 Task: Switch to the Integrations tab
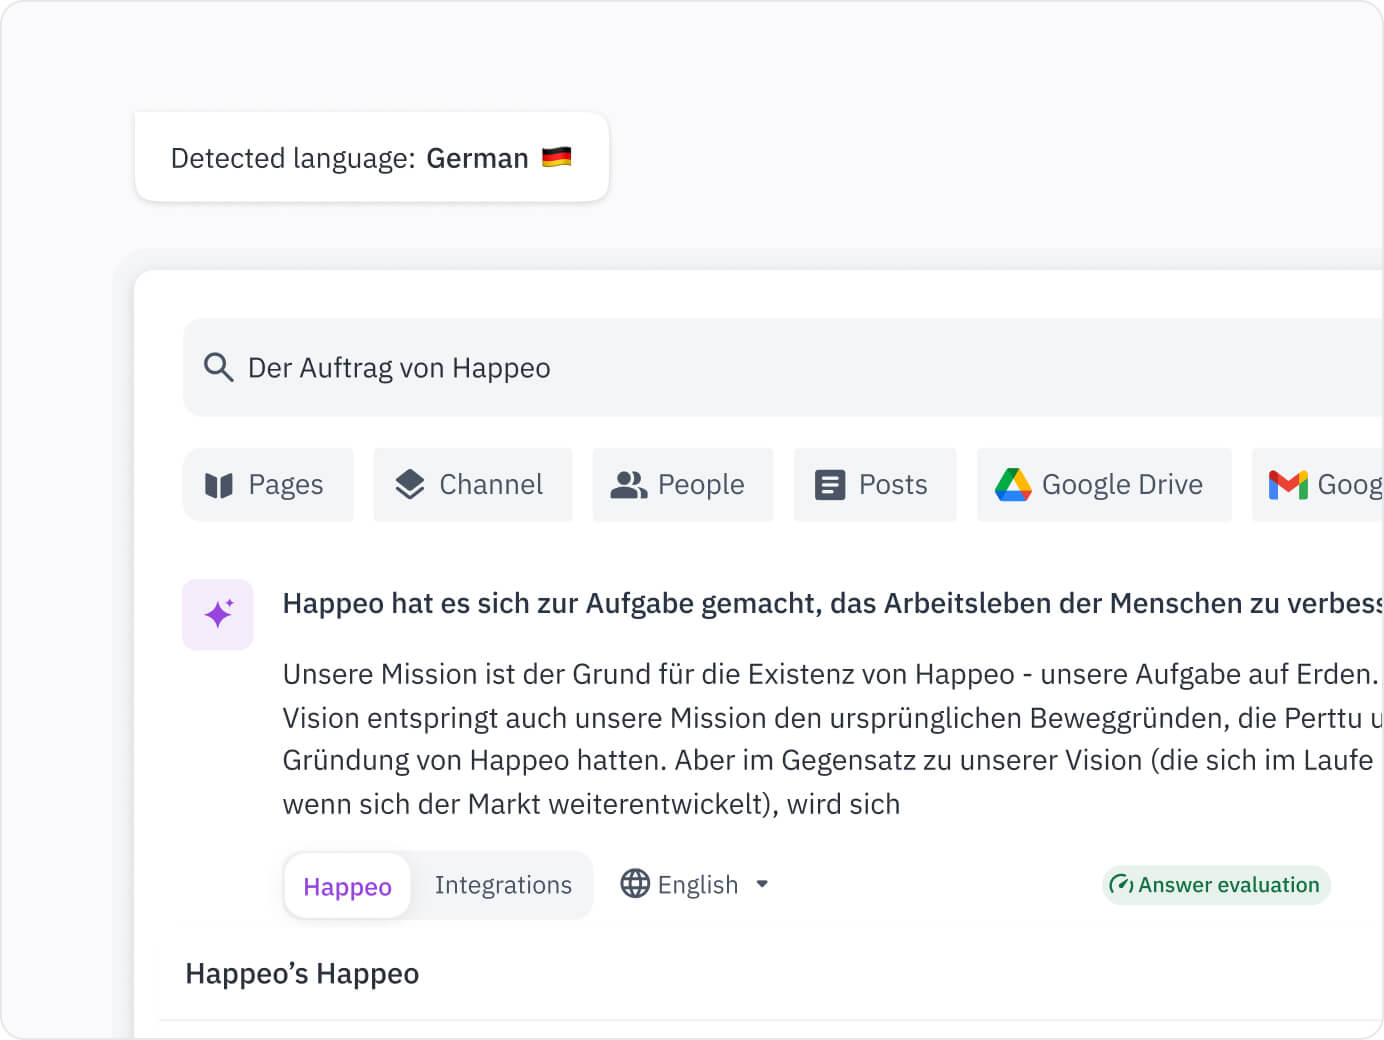click(x=503, y=885)
